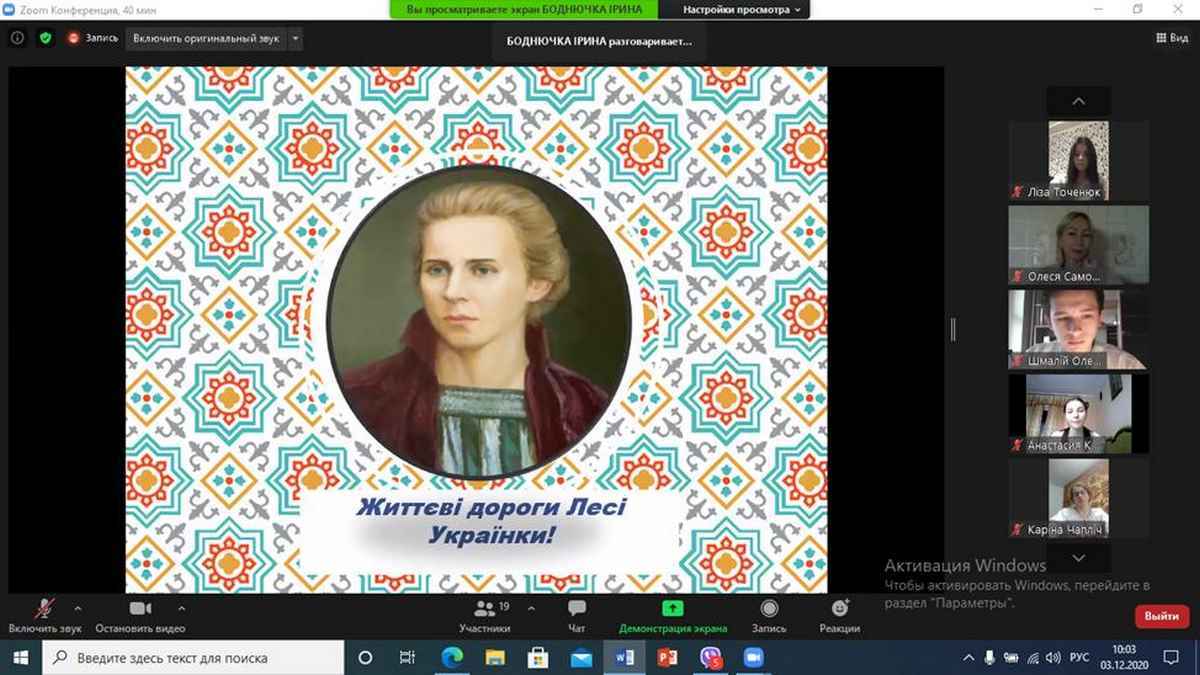Open Viber from the Windows taskbar
The image size is (1200, 675).
coord(711,658)
